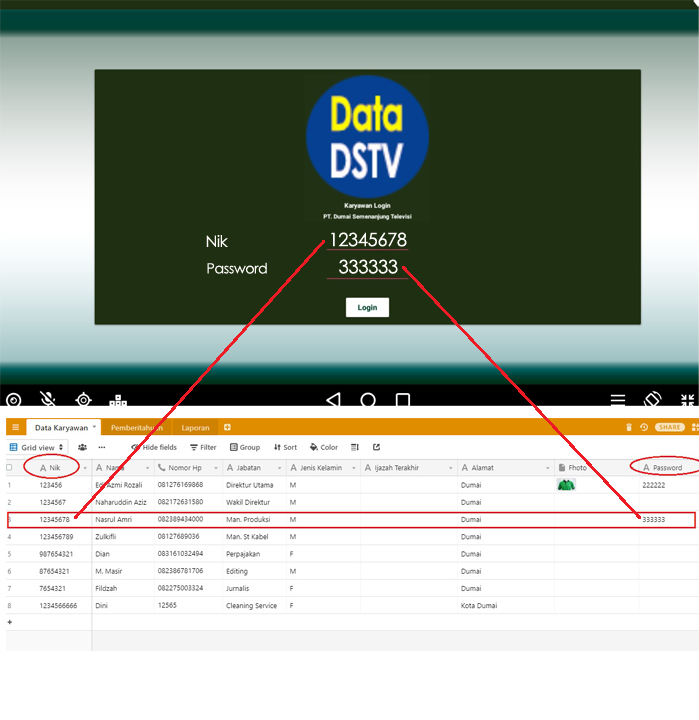
Task: Select the cell containing Nasrul Amri
Action: 123,519
